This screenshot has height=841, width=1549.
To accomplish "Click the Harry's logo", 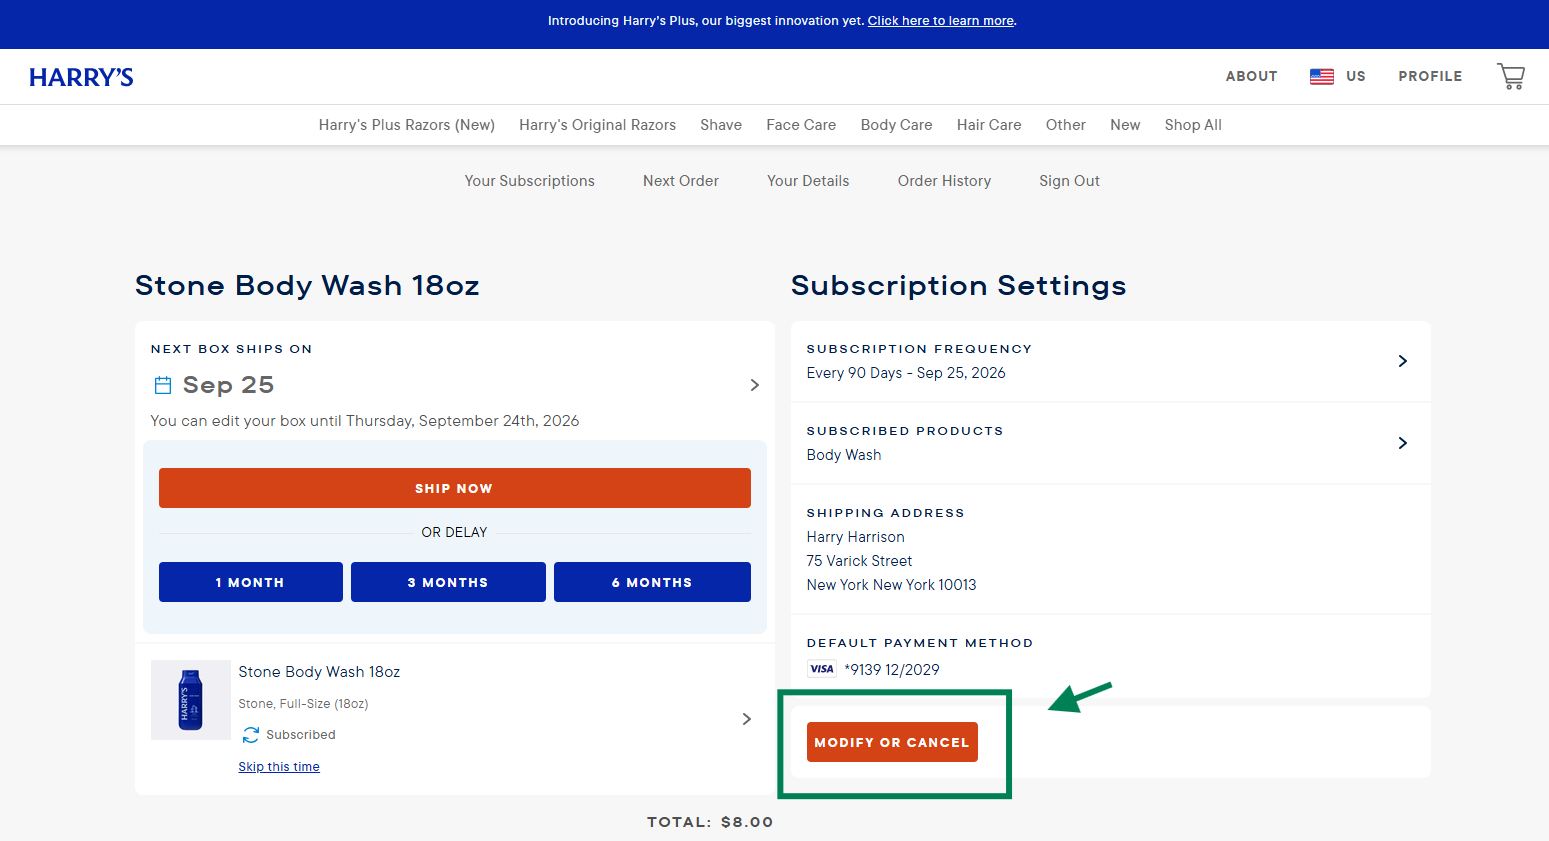I will pyautogui.click(x=81, y=77).
